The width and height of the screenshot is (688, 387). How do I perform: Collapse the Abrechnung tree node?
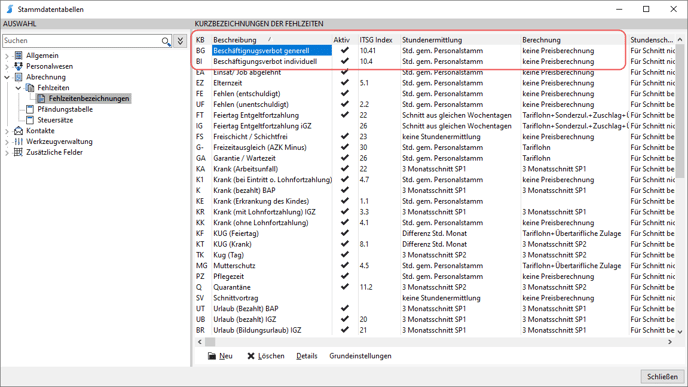point(7,77)
